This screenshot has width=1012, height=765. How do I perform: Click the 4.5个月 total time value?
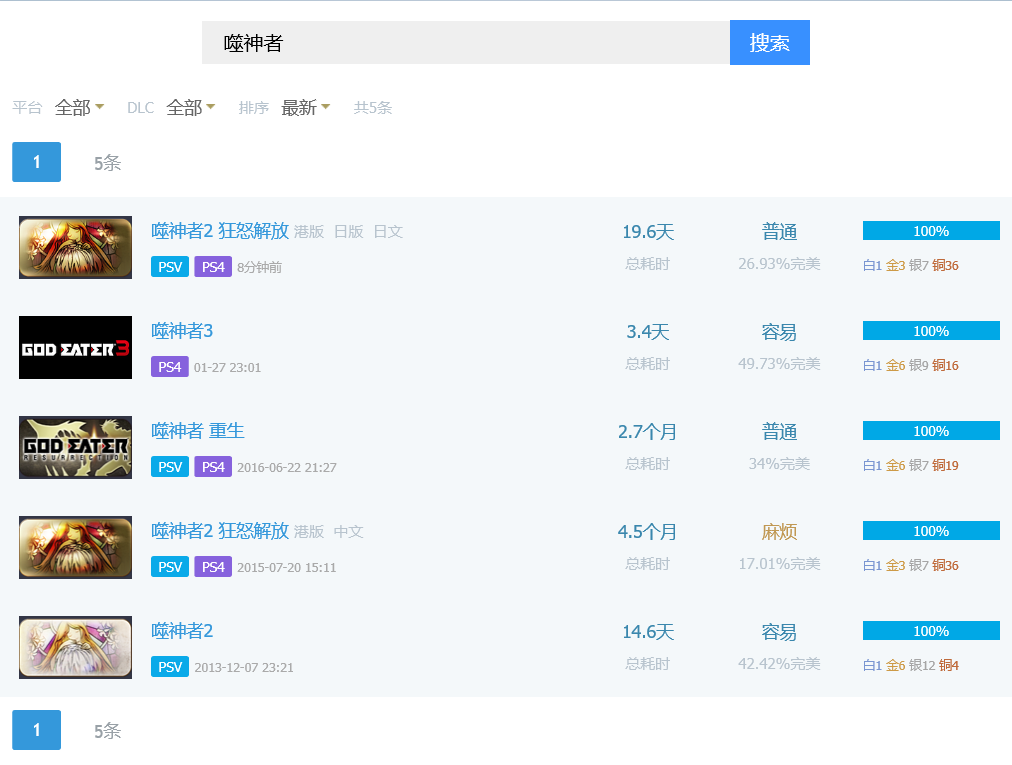[647, 532]
